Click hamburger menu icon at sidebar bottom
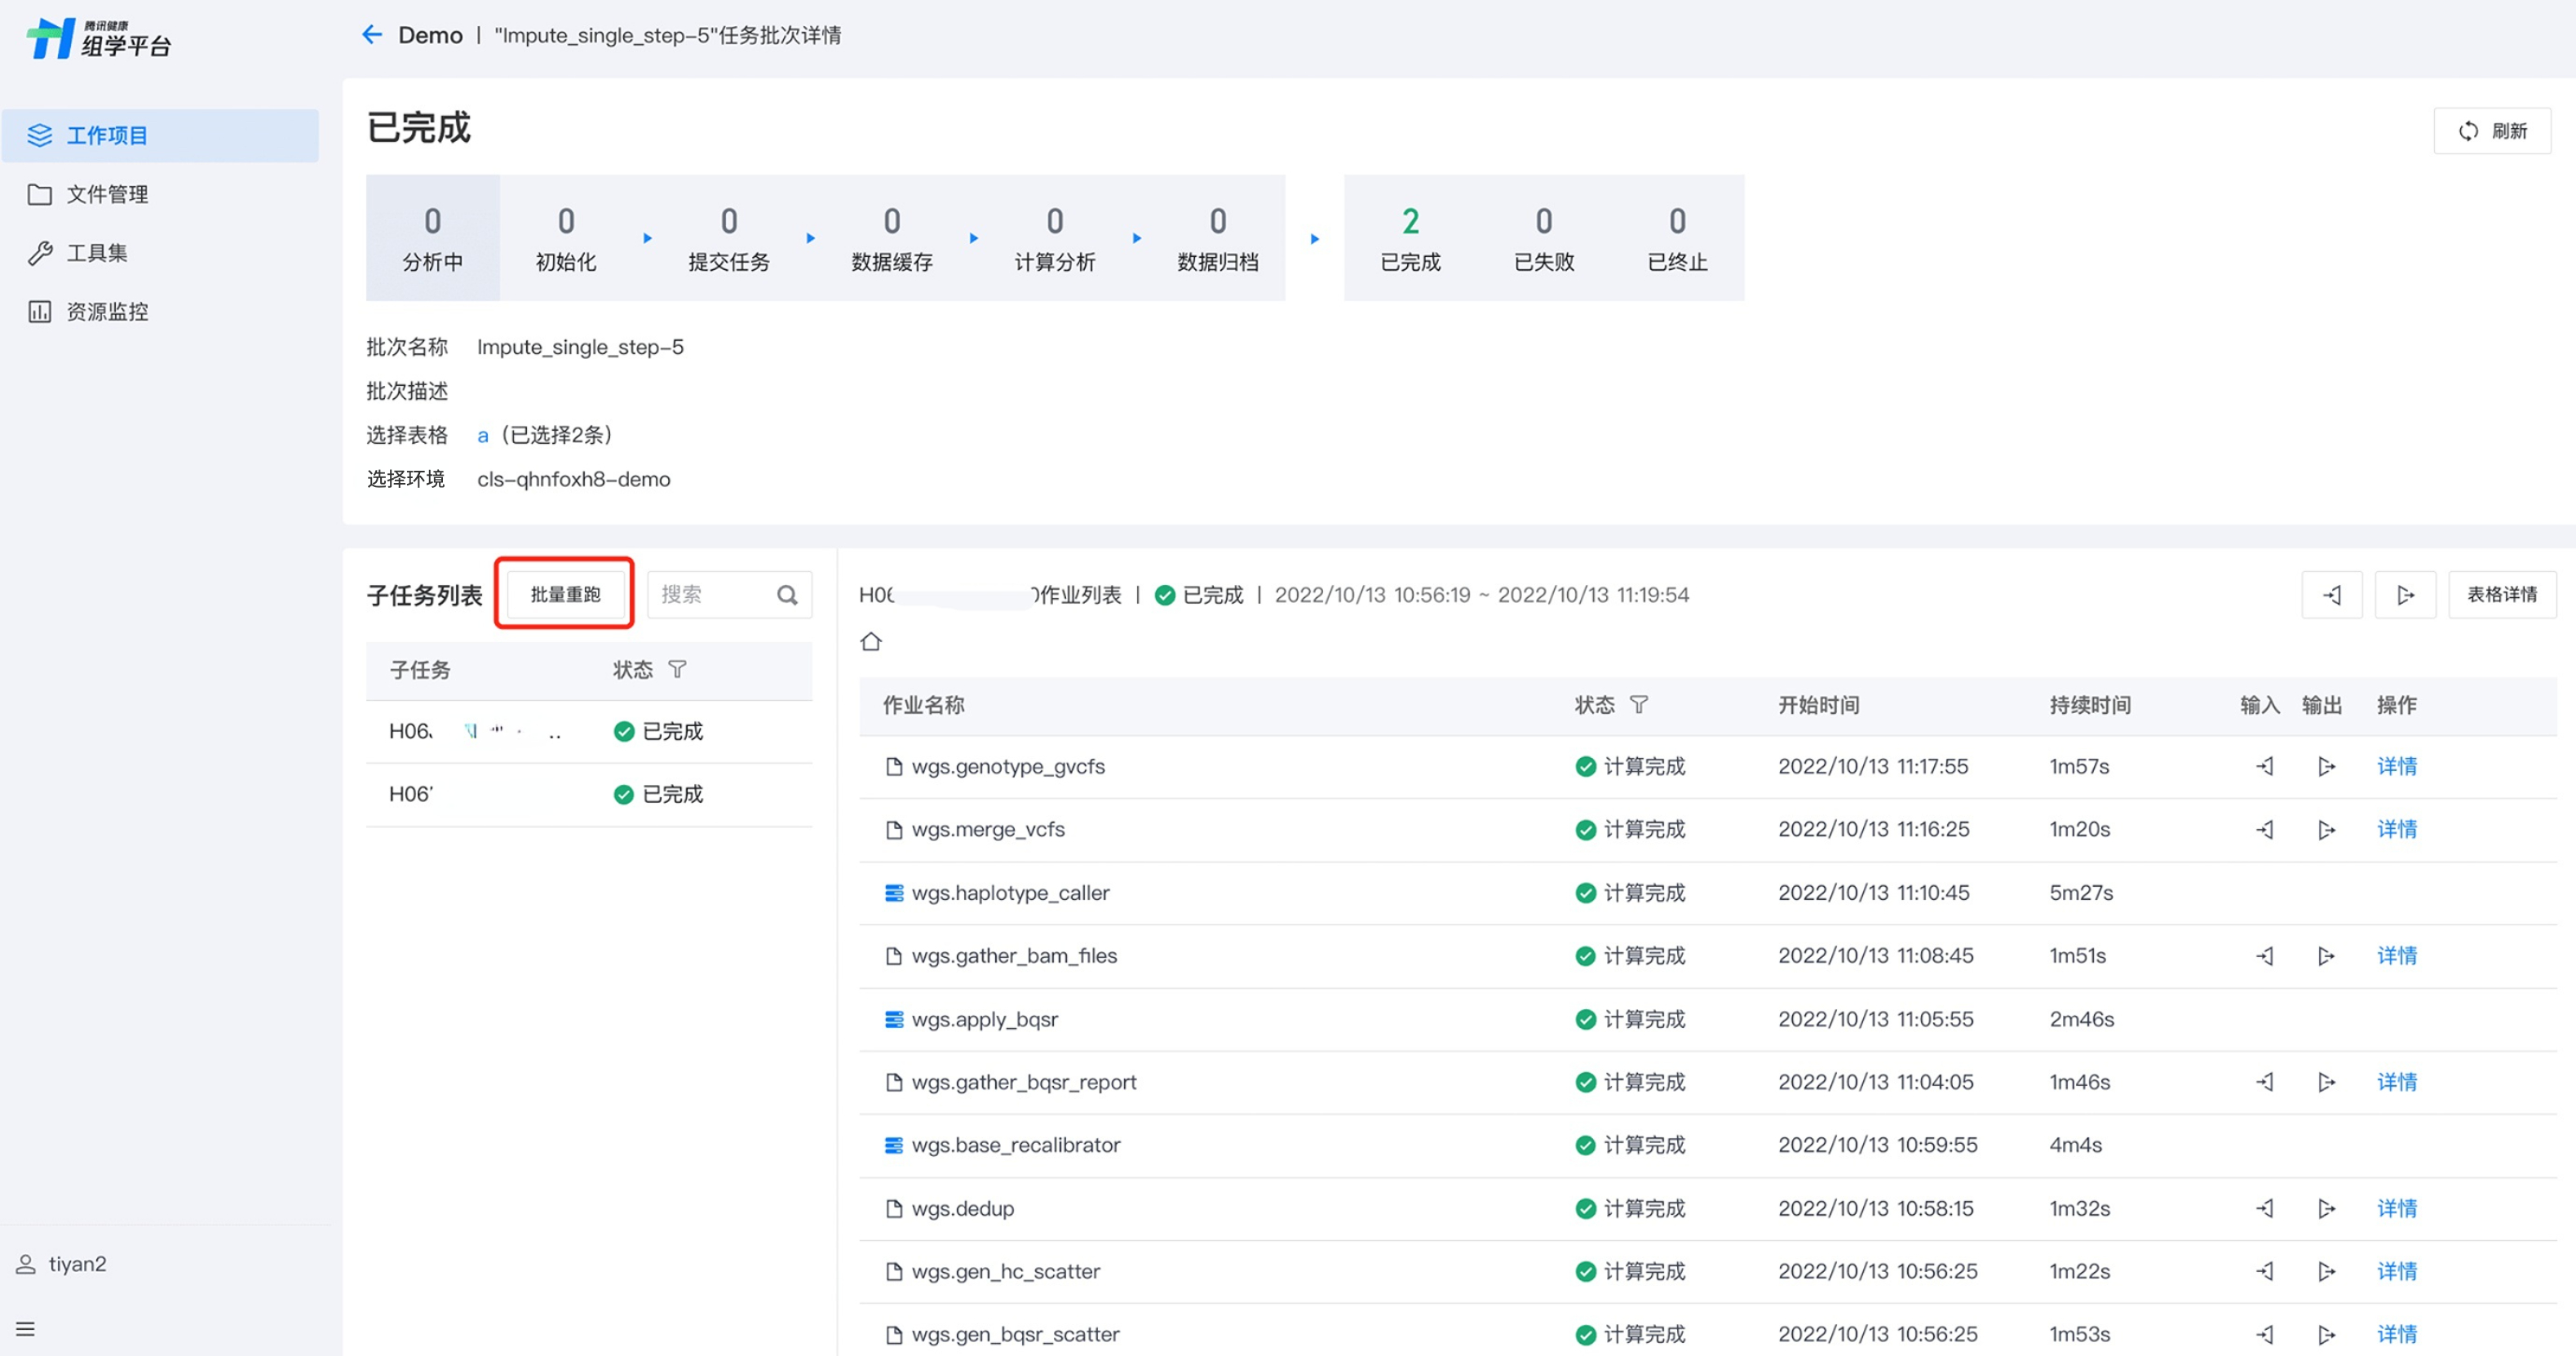The image size is (2576, 1356). [x=26, y=1329]
